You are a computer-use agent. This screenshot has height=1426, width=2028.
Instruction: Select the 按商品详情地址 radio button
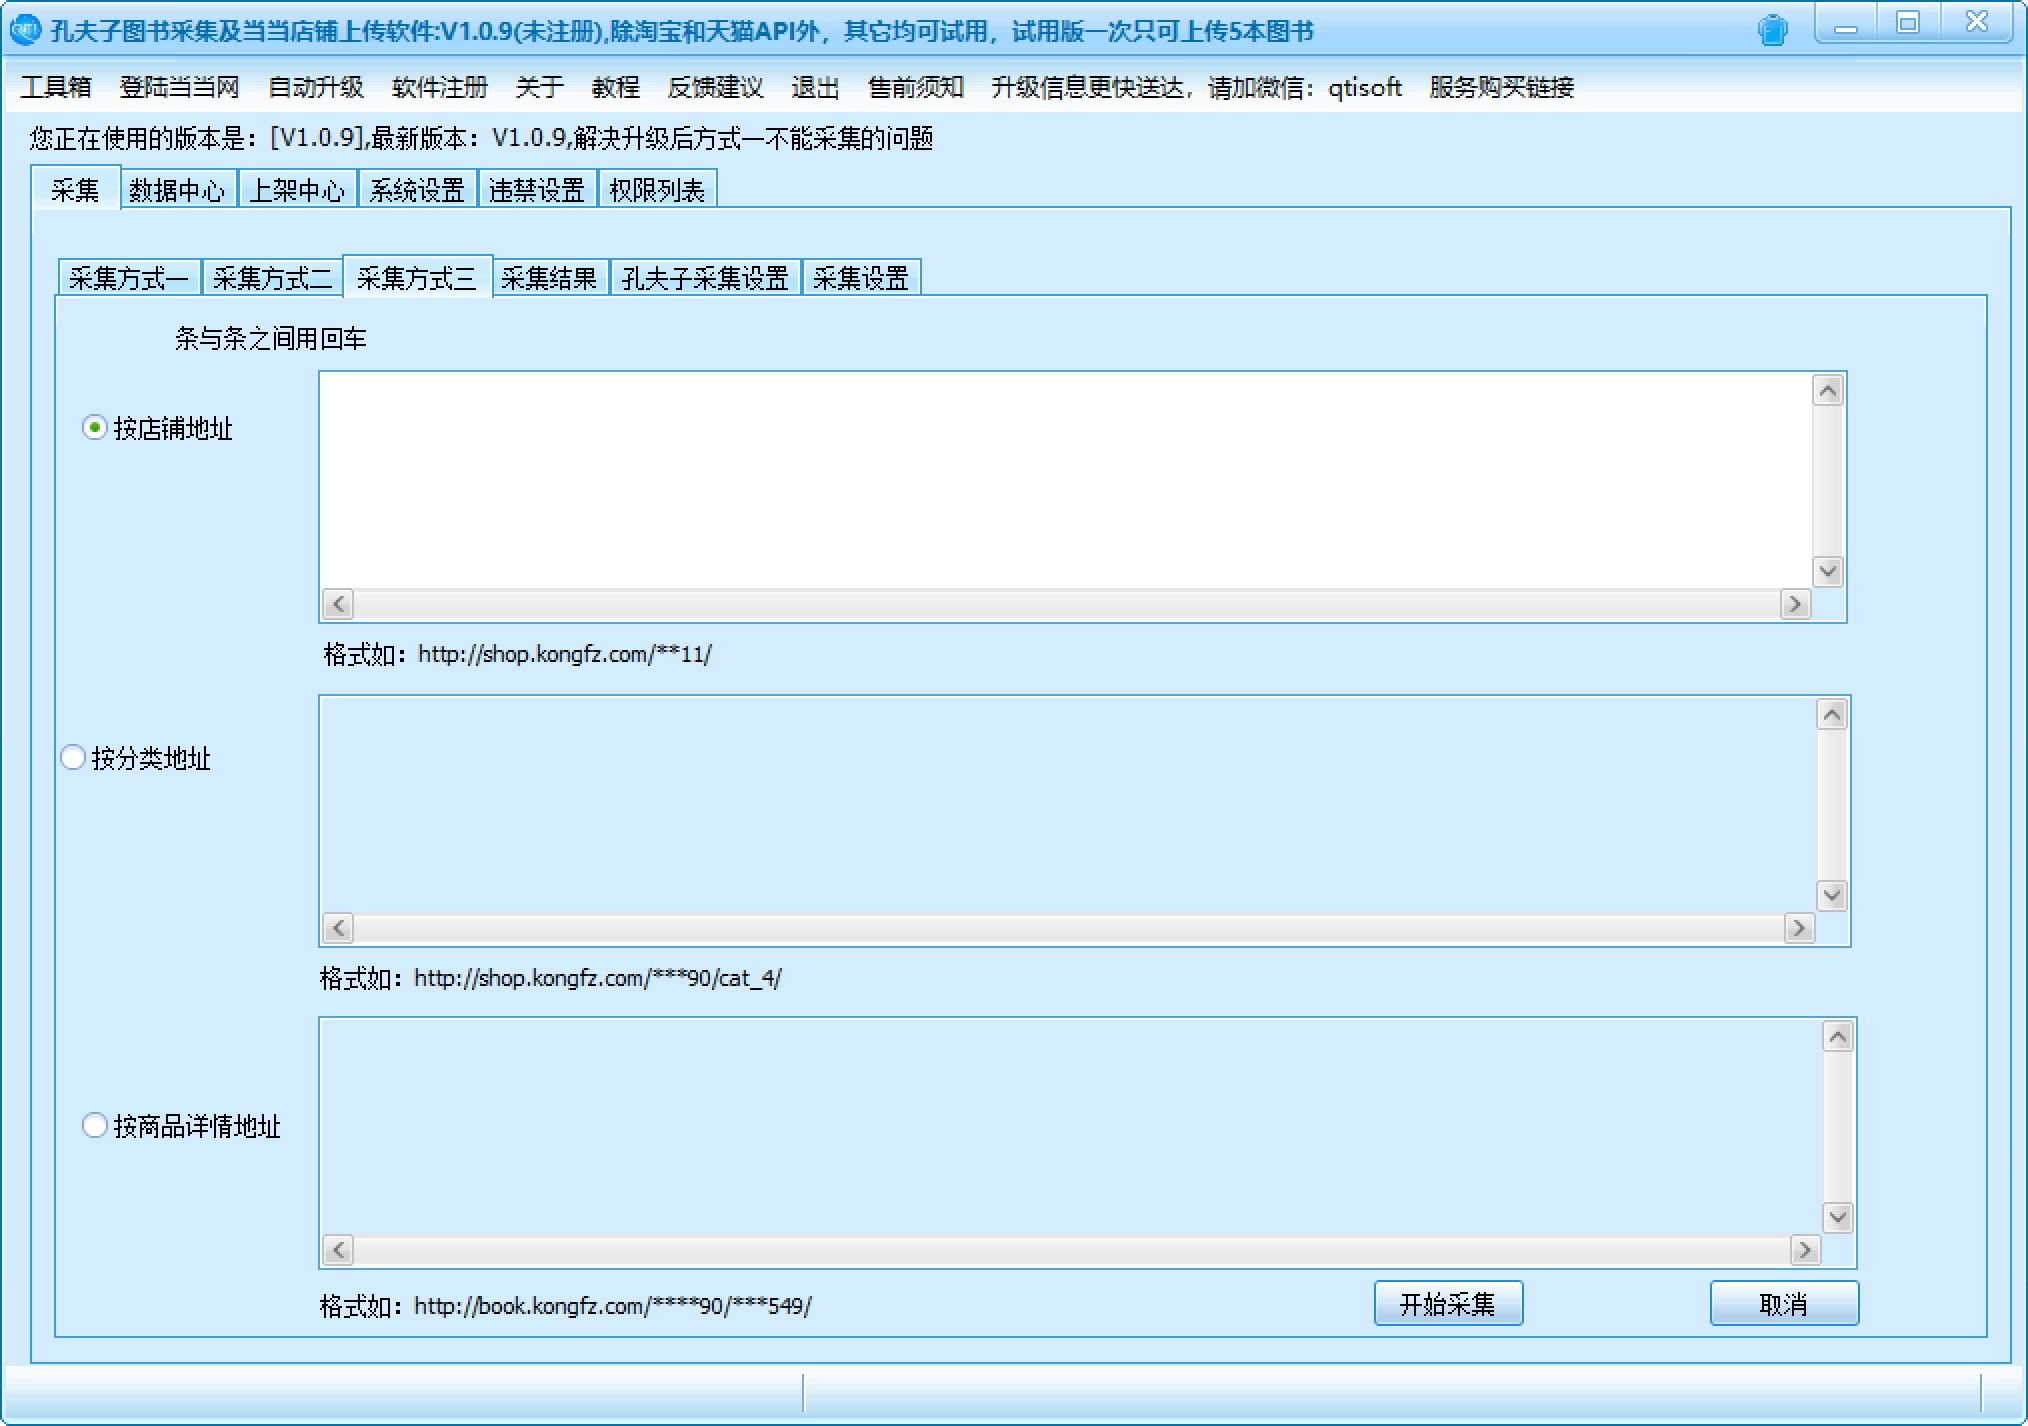coord(94,1126)
